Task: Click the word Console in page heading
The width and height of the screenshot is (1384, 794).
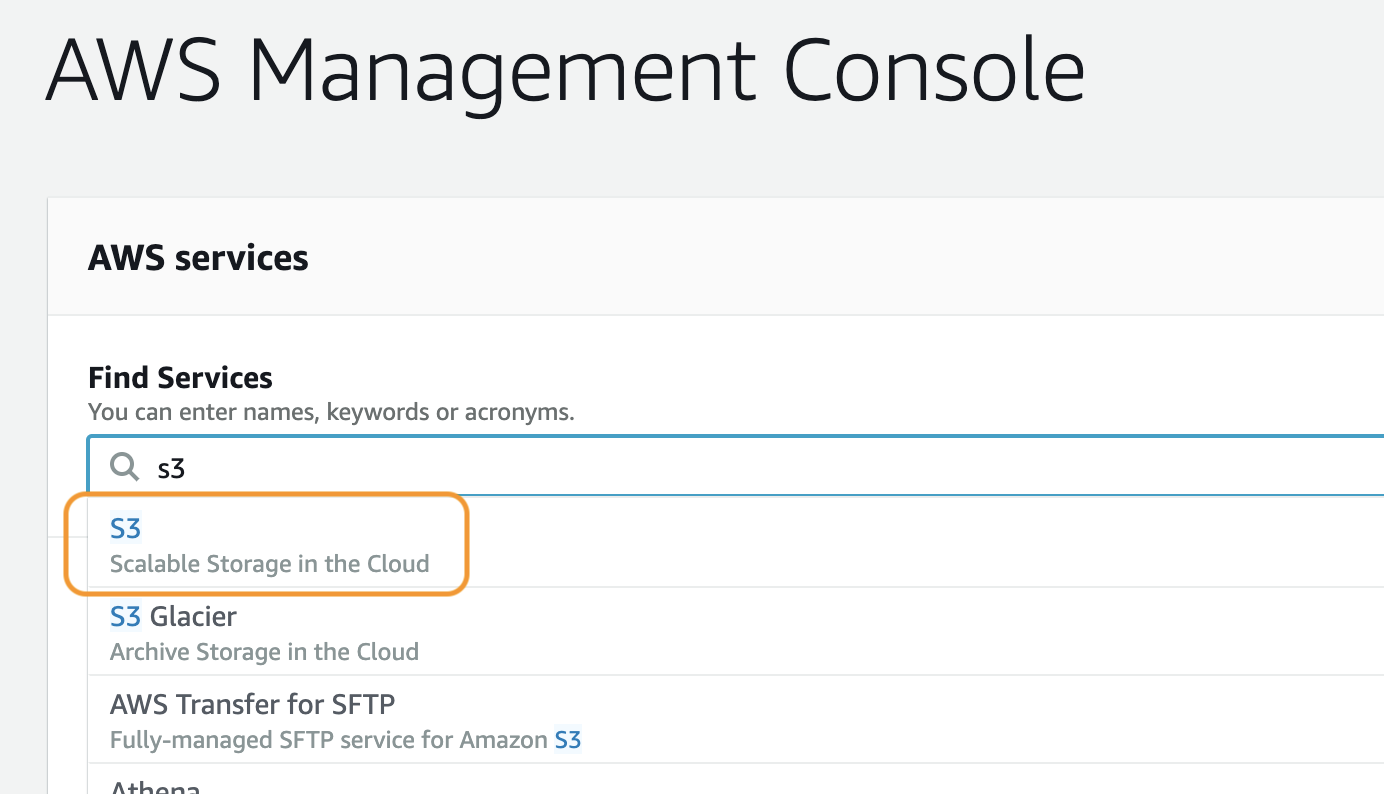Action: [935, 72]
